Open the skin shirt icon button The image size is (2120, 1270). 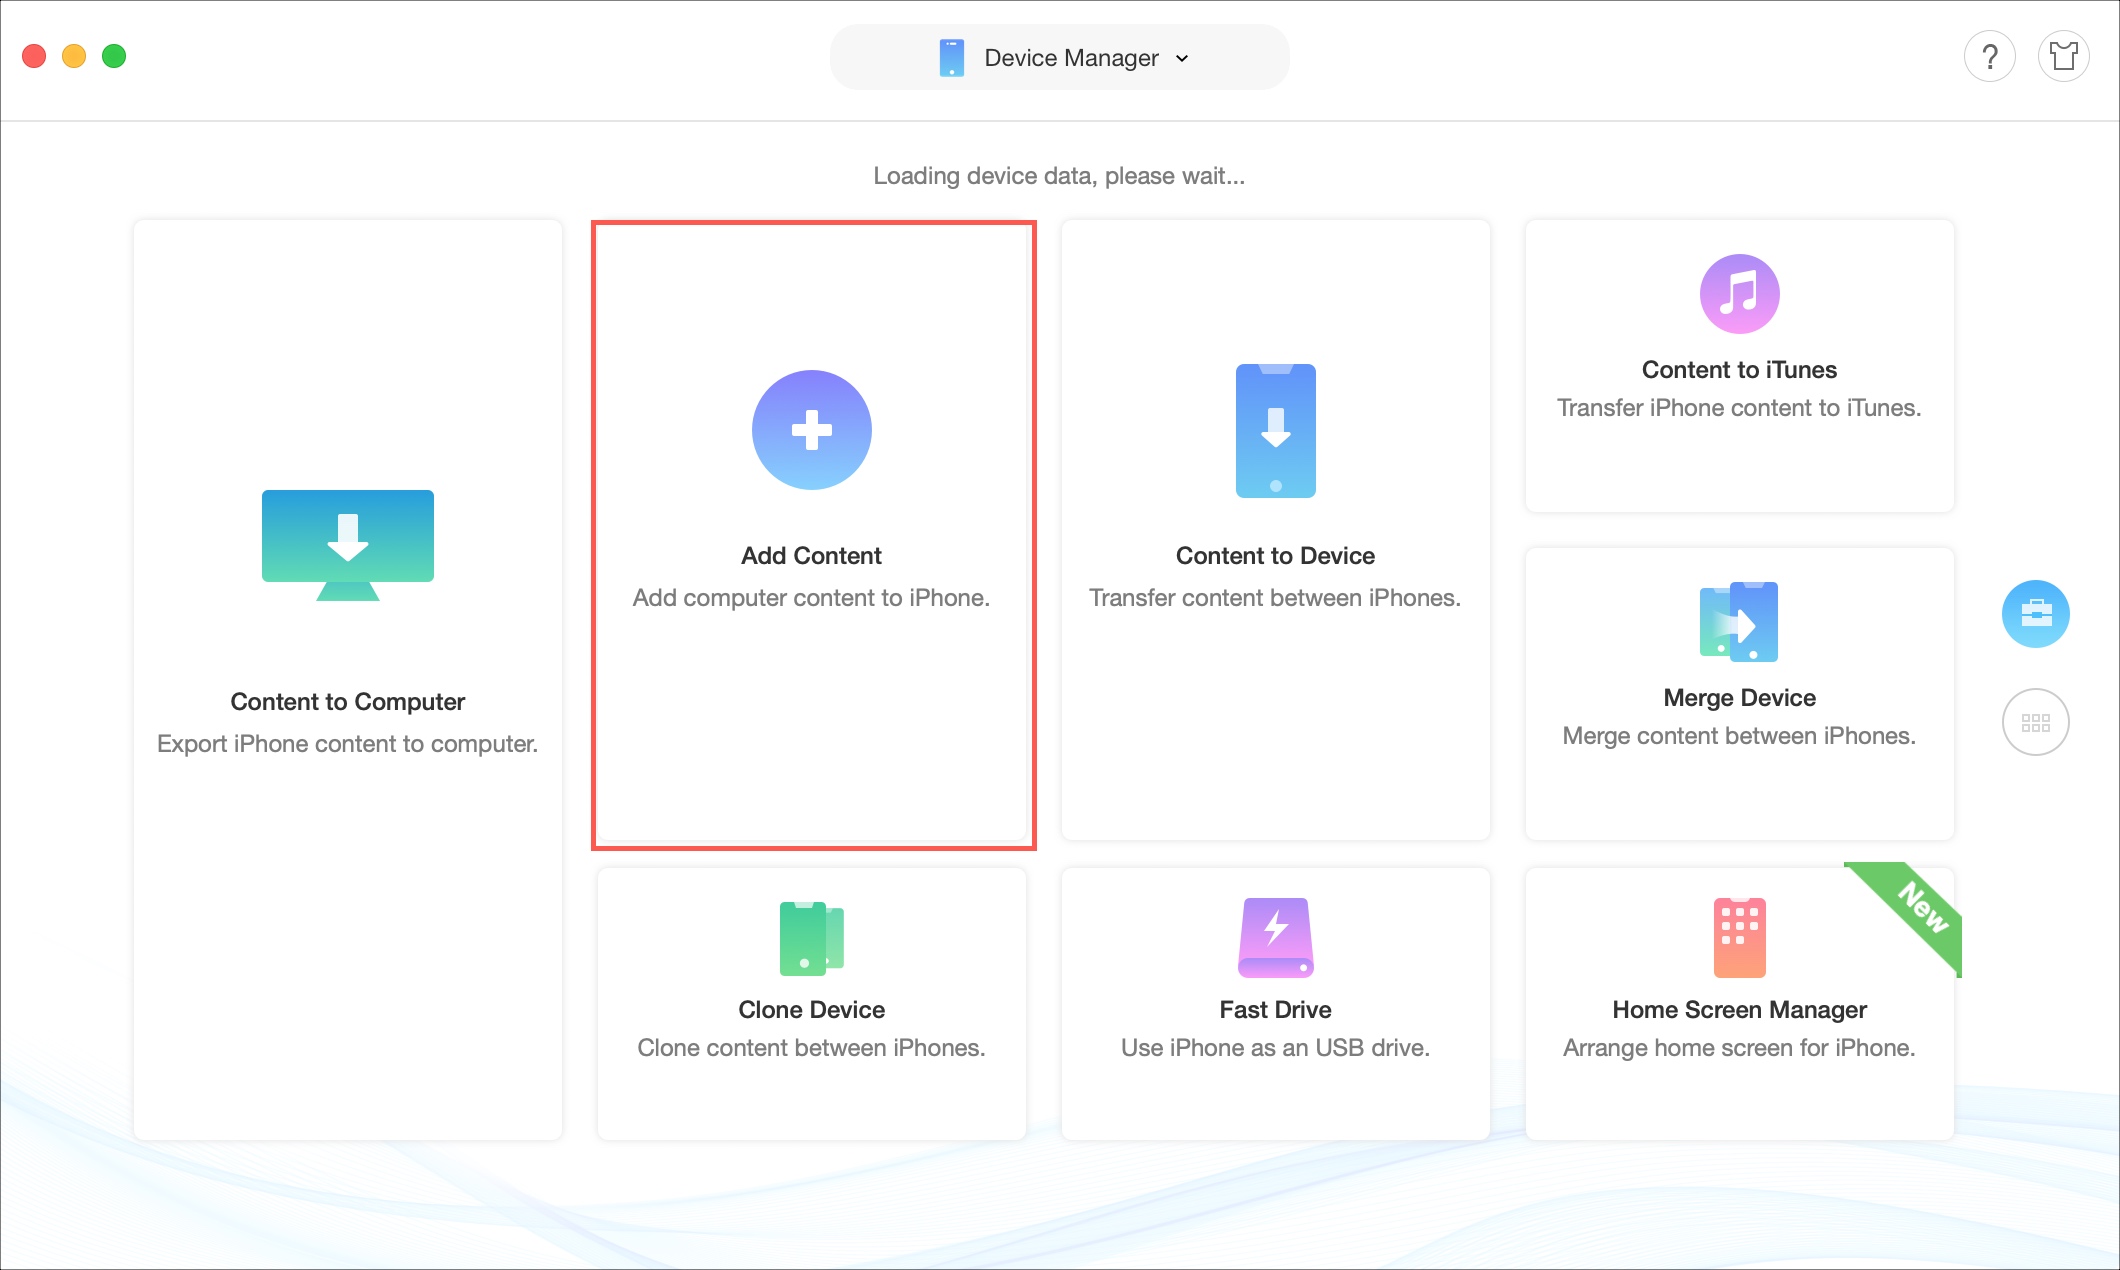tap(2063, 57)
